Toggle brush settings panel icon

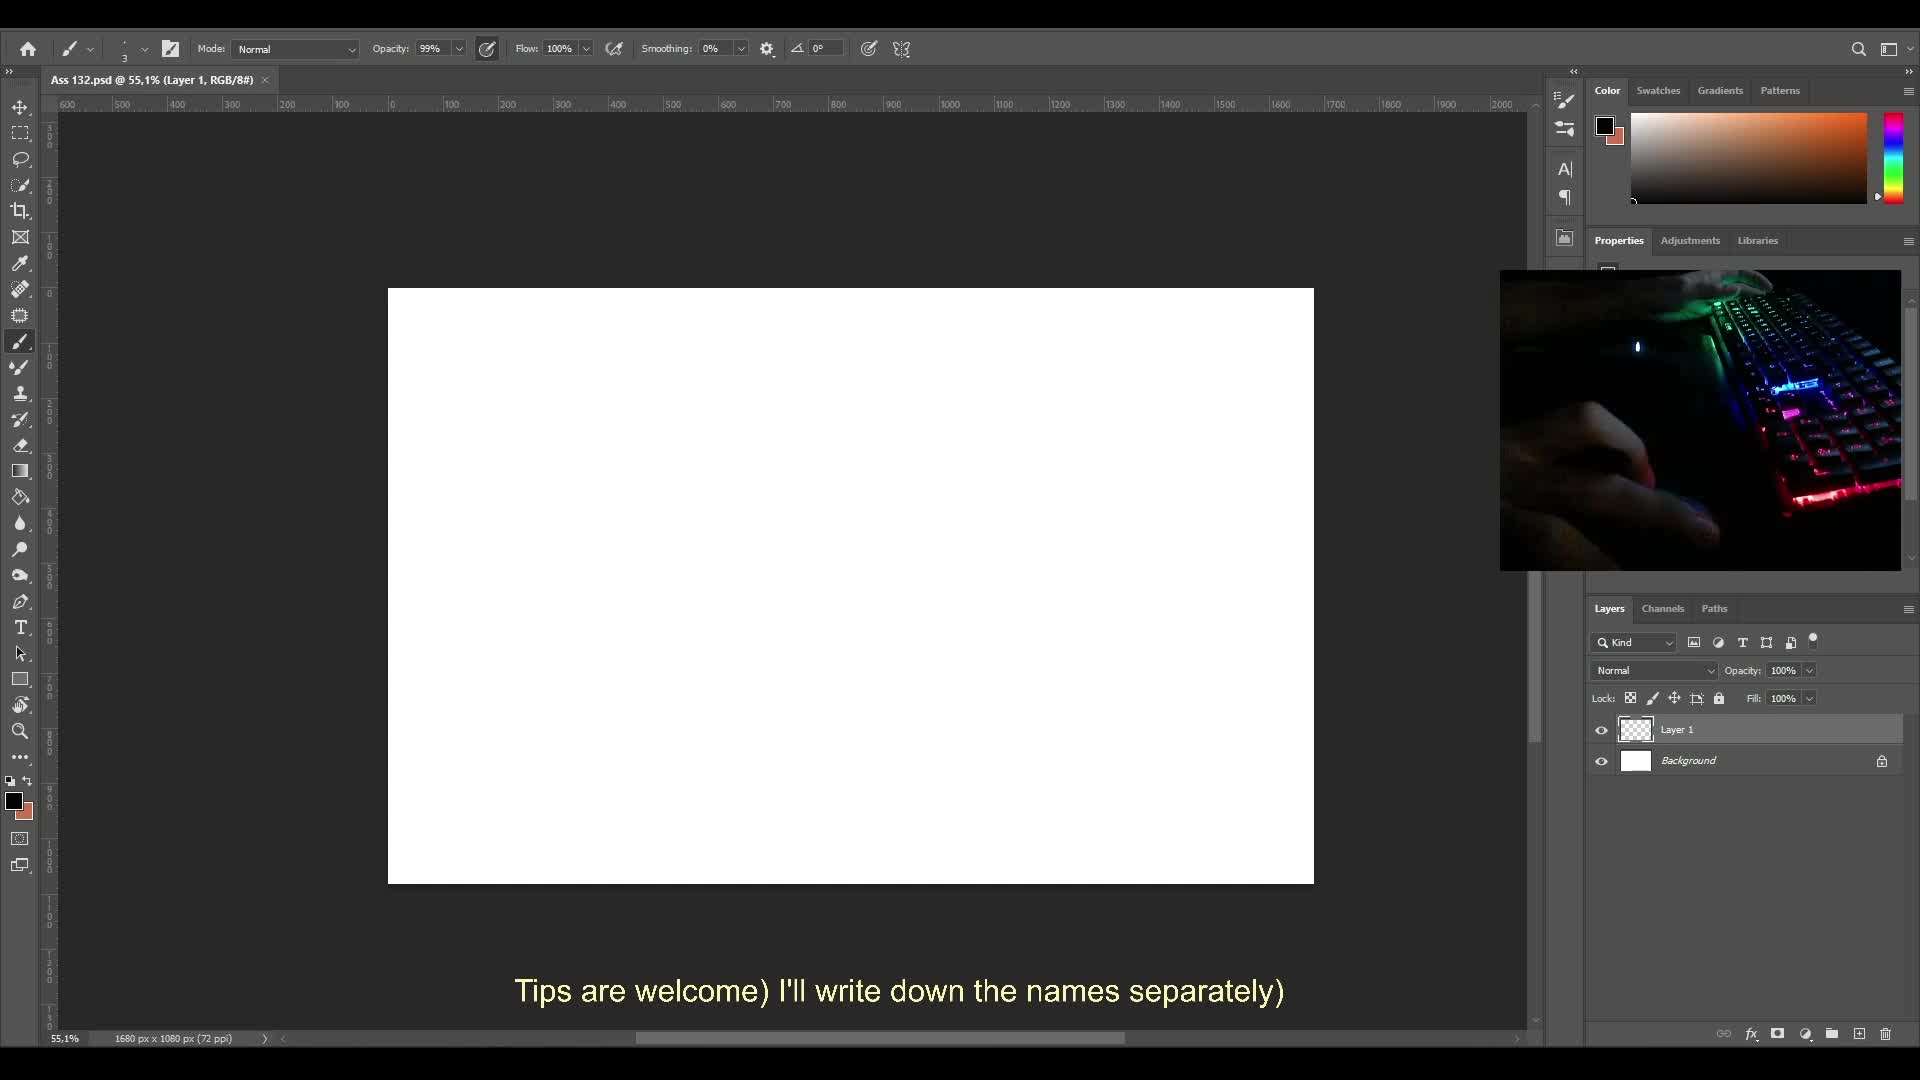point(171,49)
